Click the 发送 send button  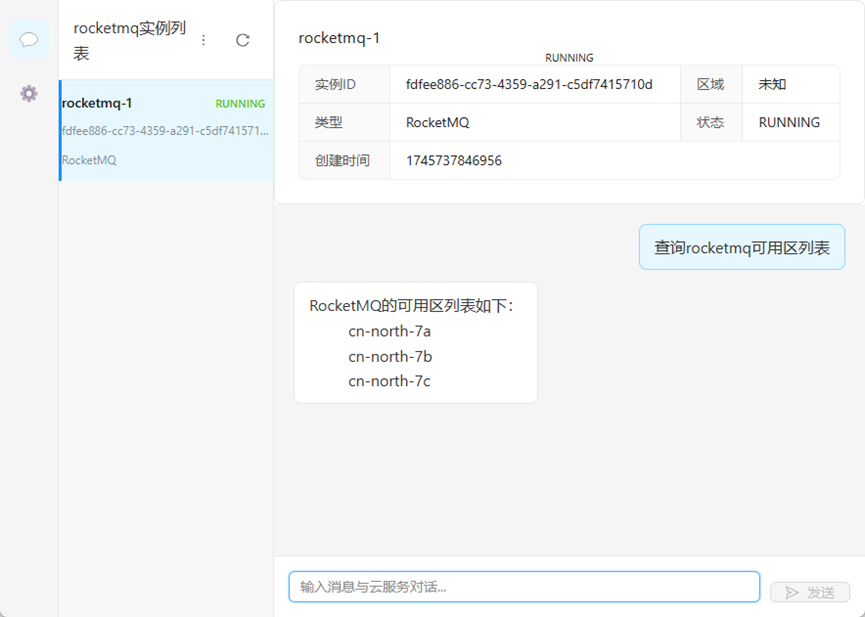810,592
